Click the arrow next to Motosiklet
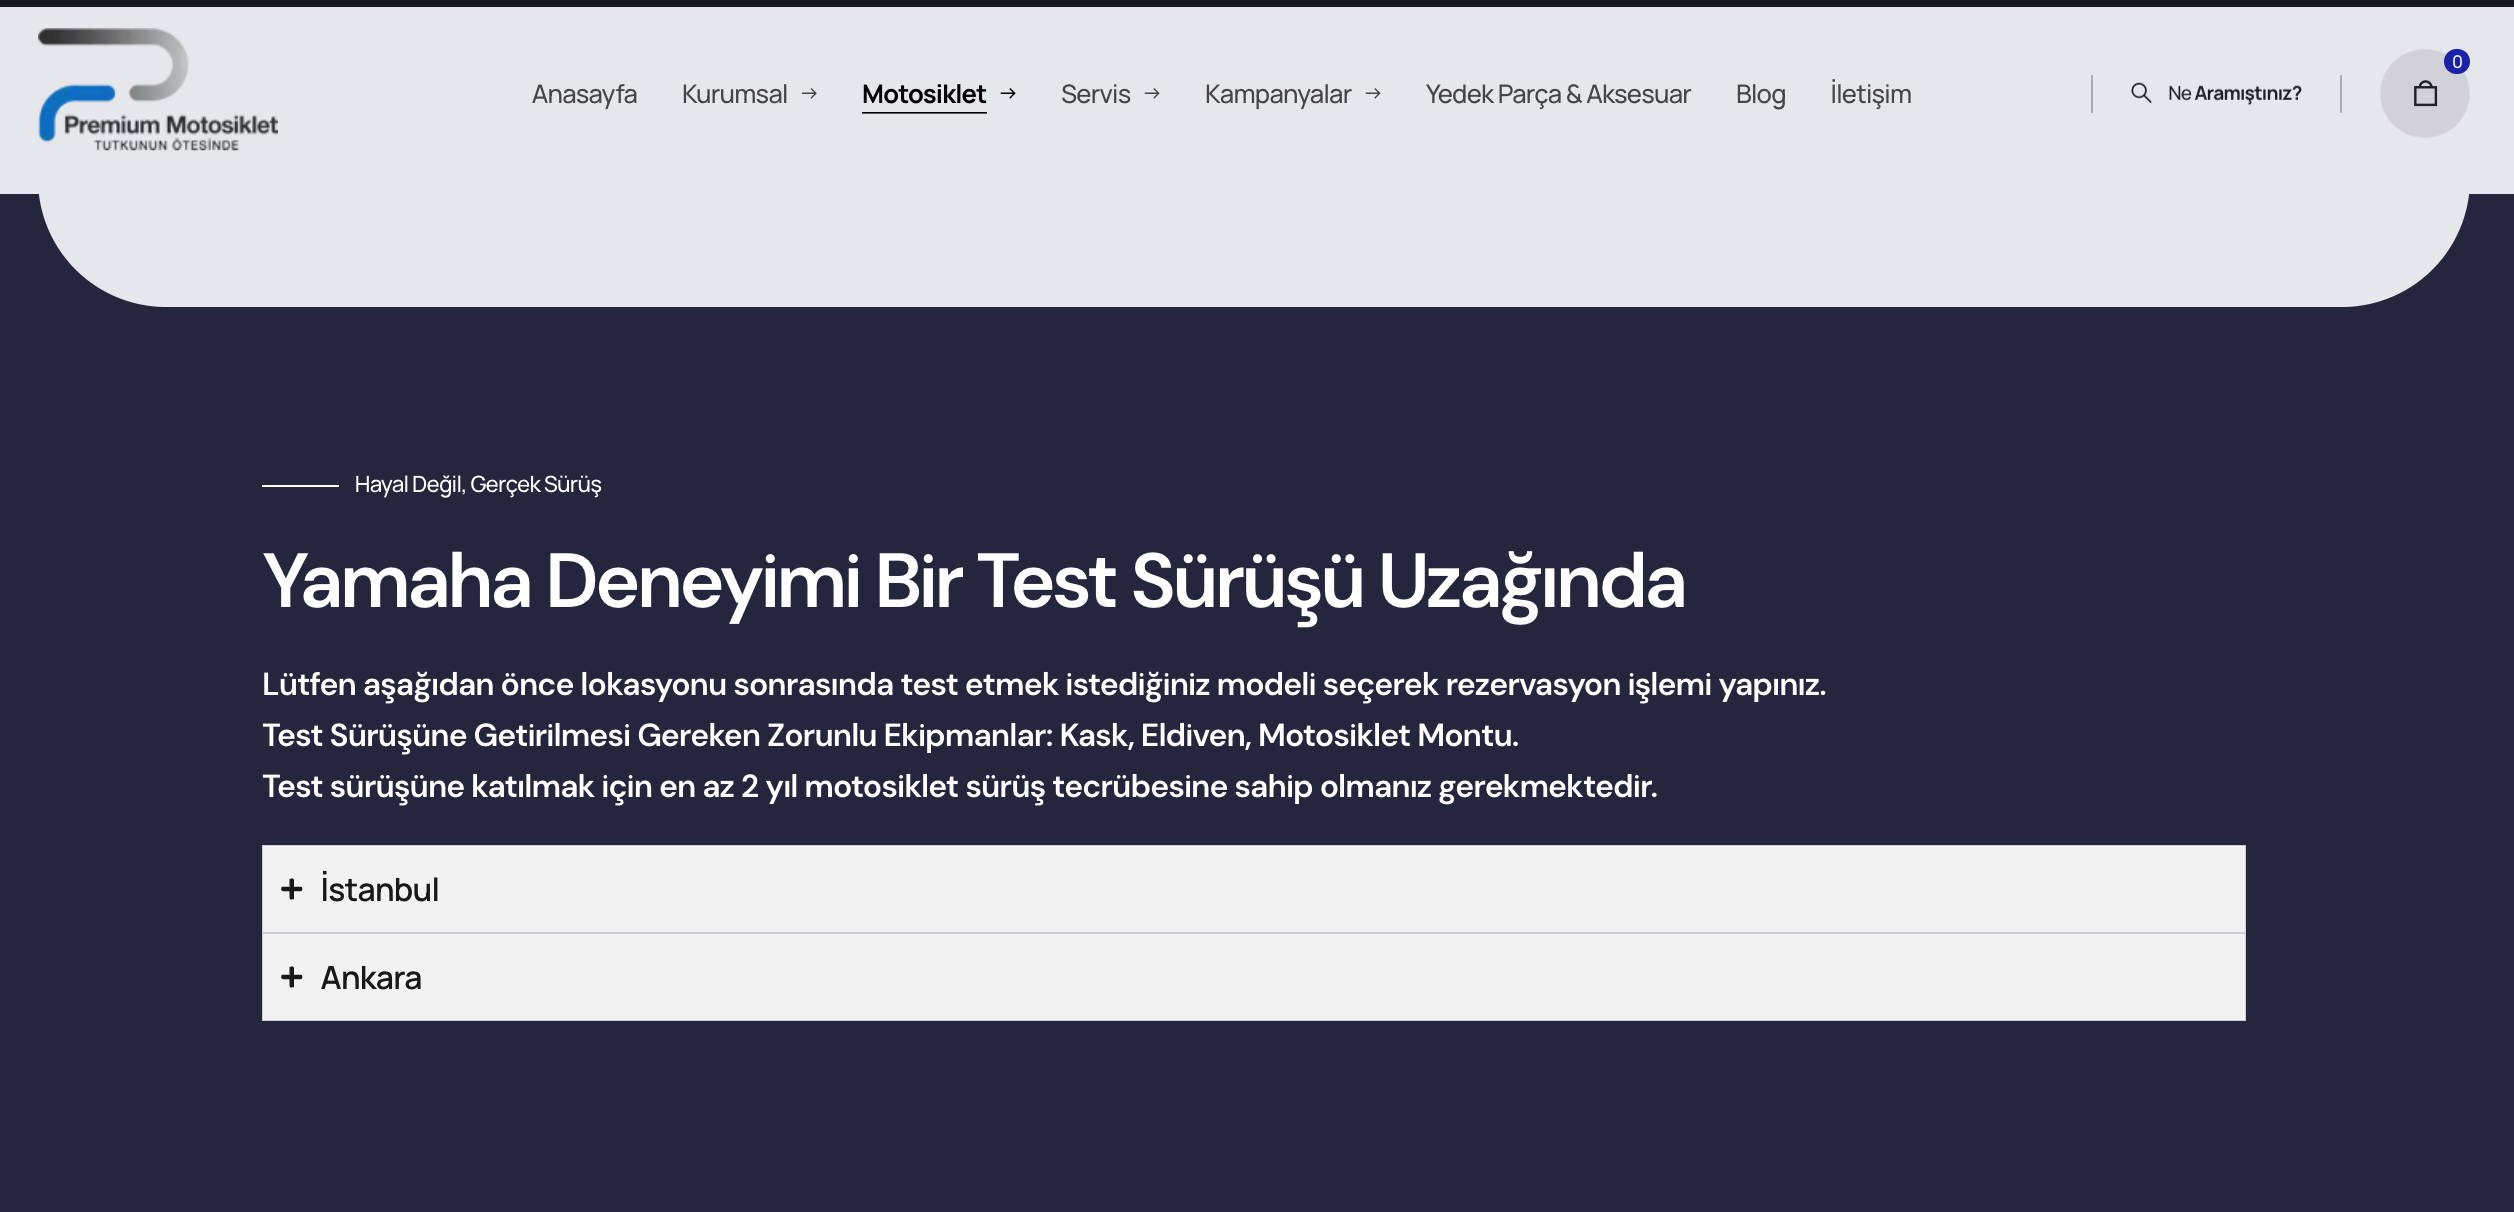Image resolution: width=2514 pixels, height=1212 pixels. [1008, 94]
